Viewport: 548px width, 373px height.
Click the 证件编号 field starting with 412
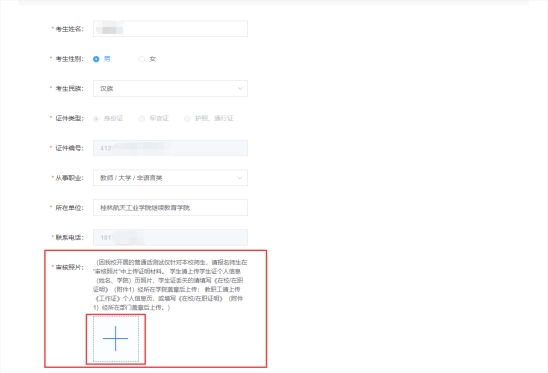click(x=171, y=148)
